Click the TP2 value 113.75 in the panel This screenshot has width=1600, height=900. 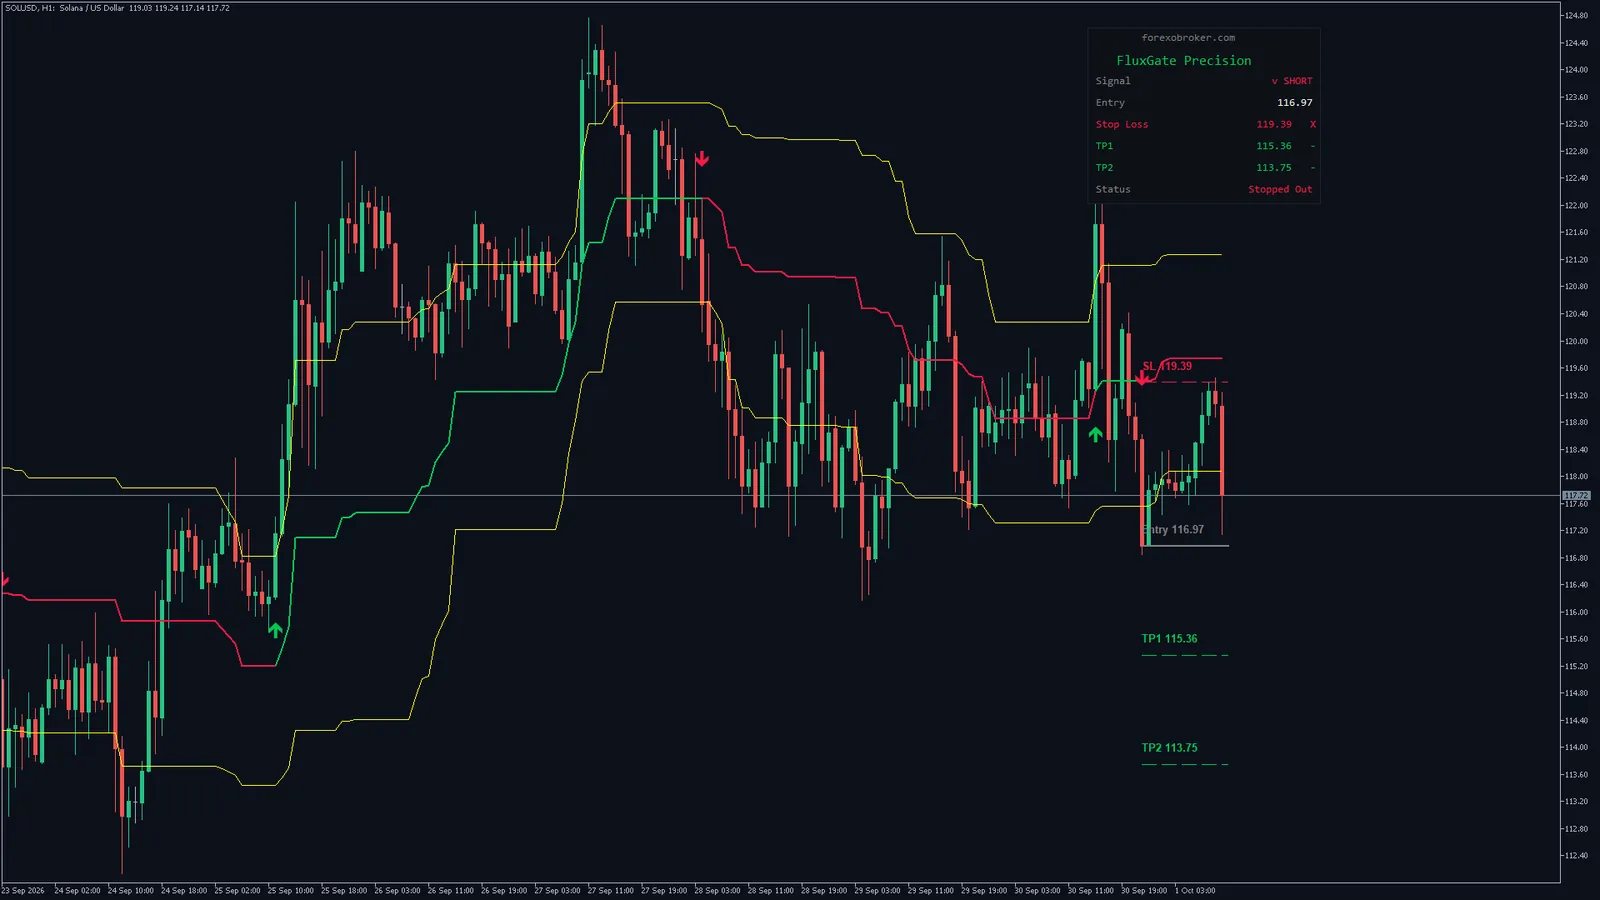click(x=1274, y=168)
